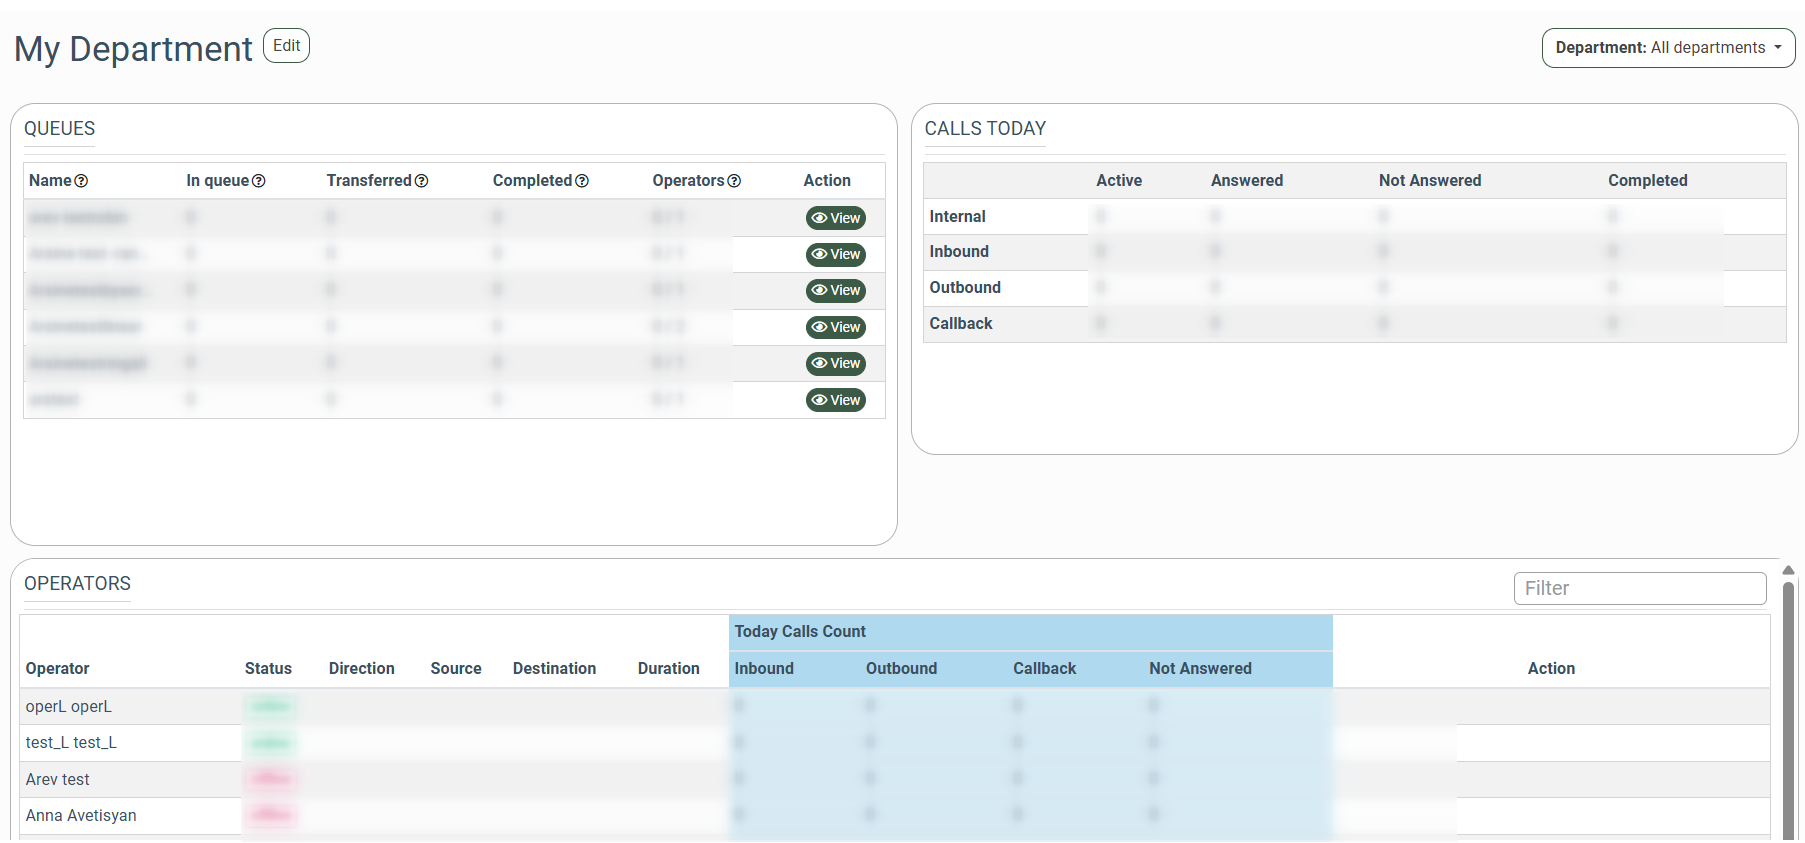Click the Operators panel vertical scrollbar
Viewport: 1805px width, 843px height.
[x=1788, y=700]
